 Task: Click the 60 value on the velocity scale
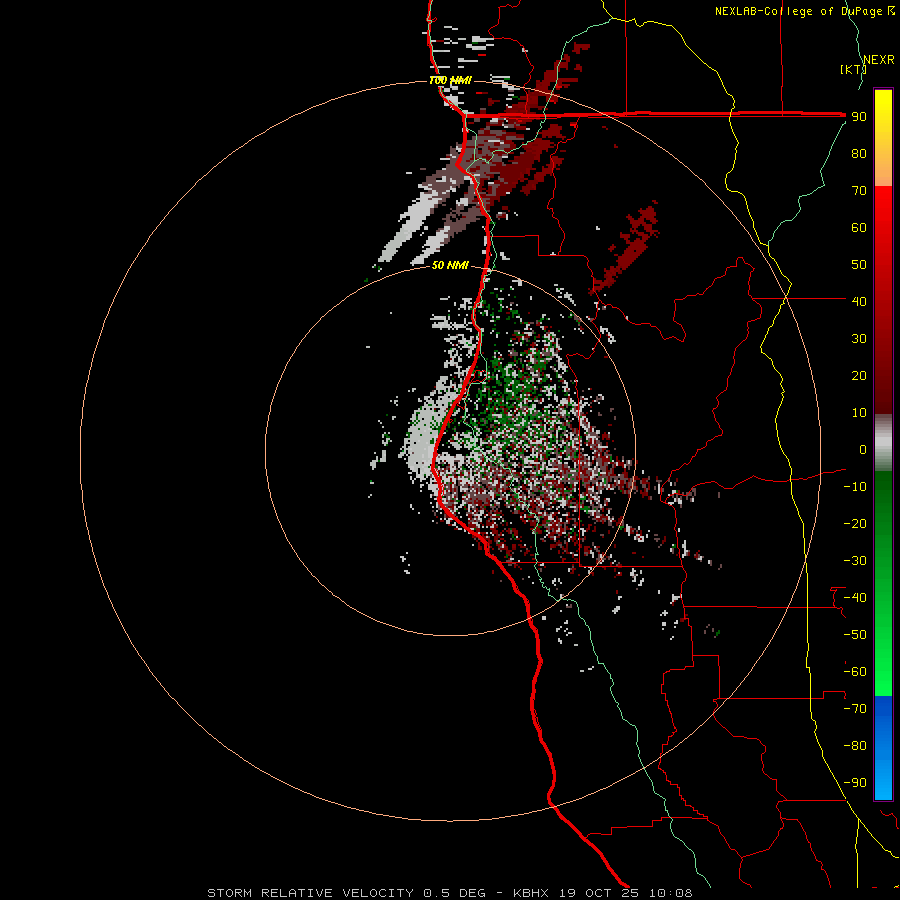[x=859, y=227]
